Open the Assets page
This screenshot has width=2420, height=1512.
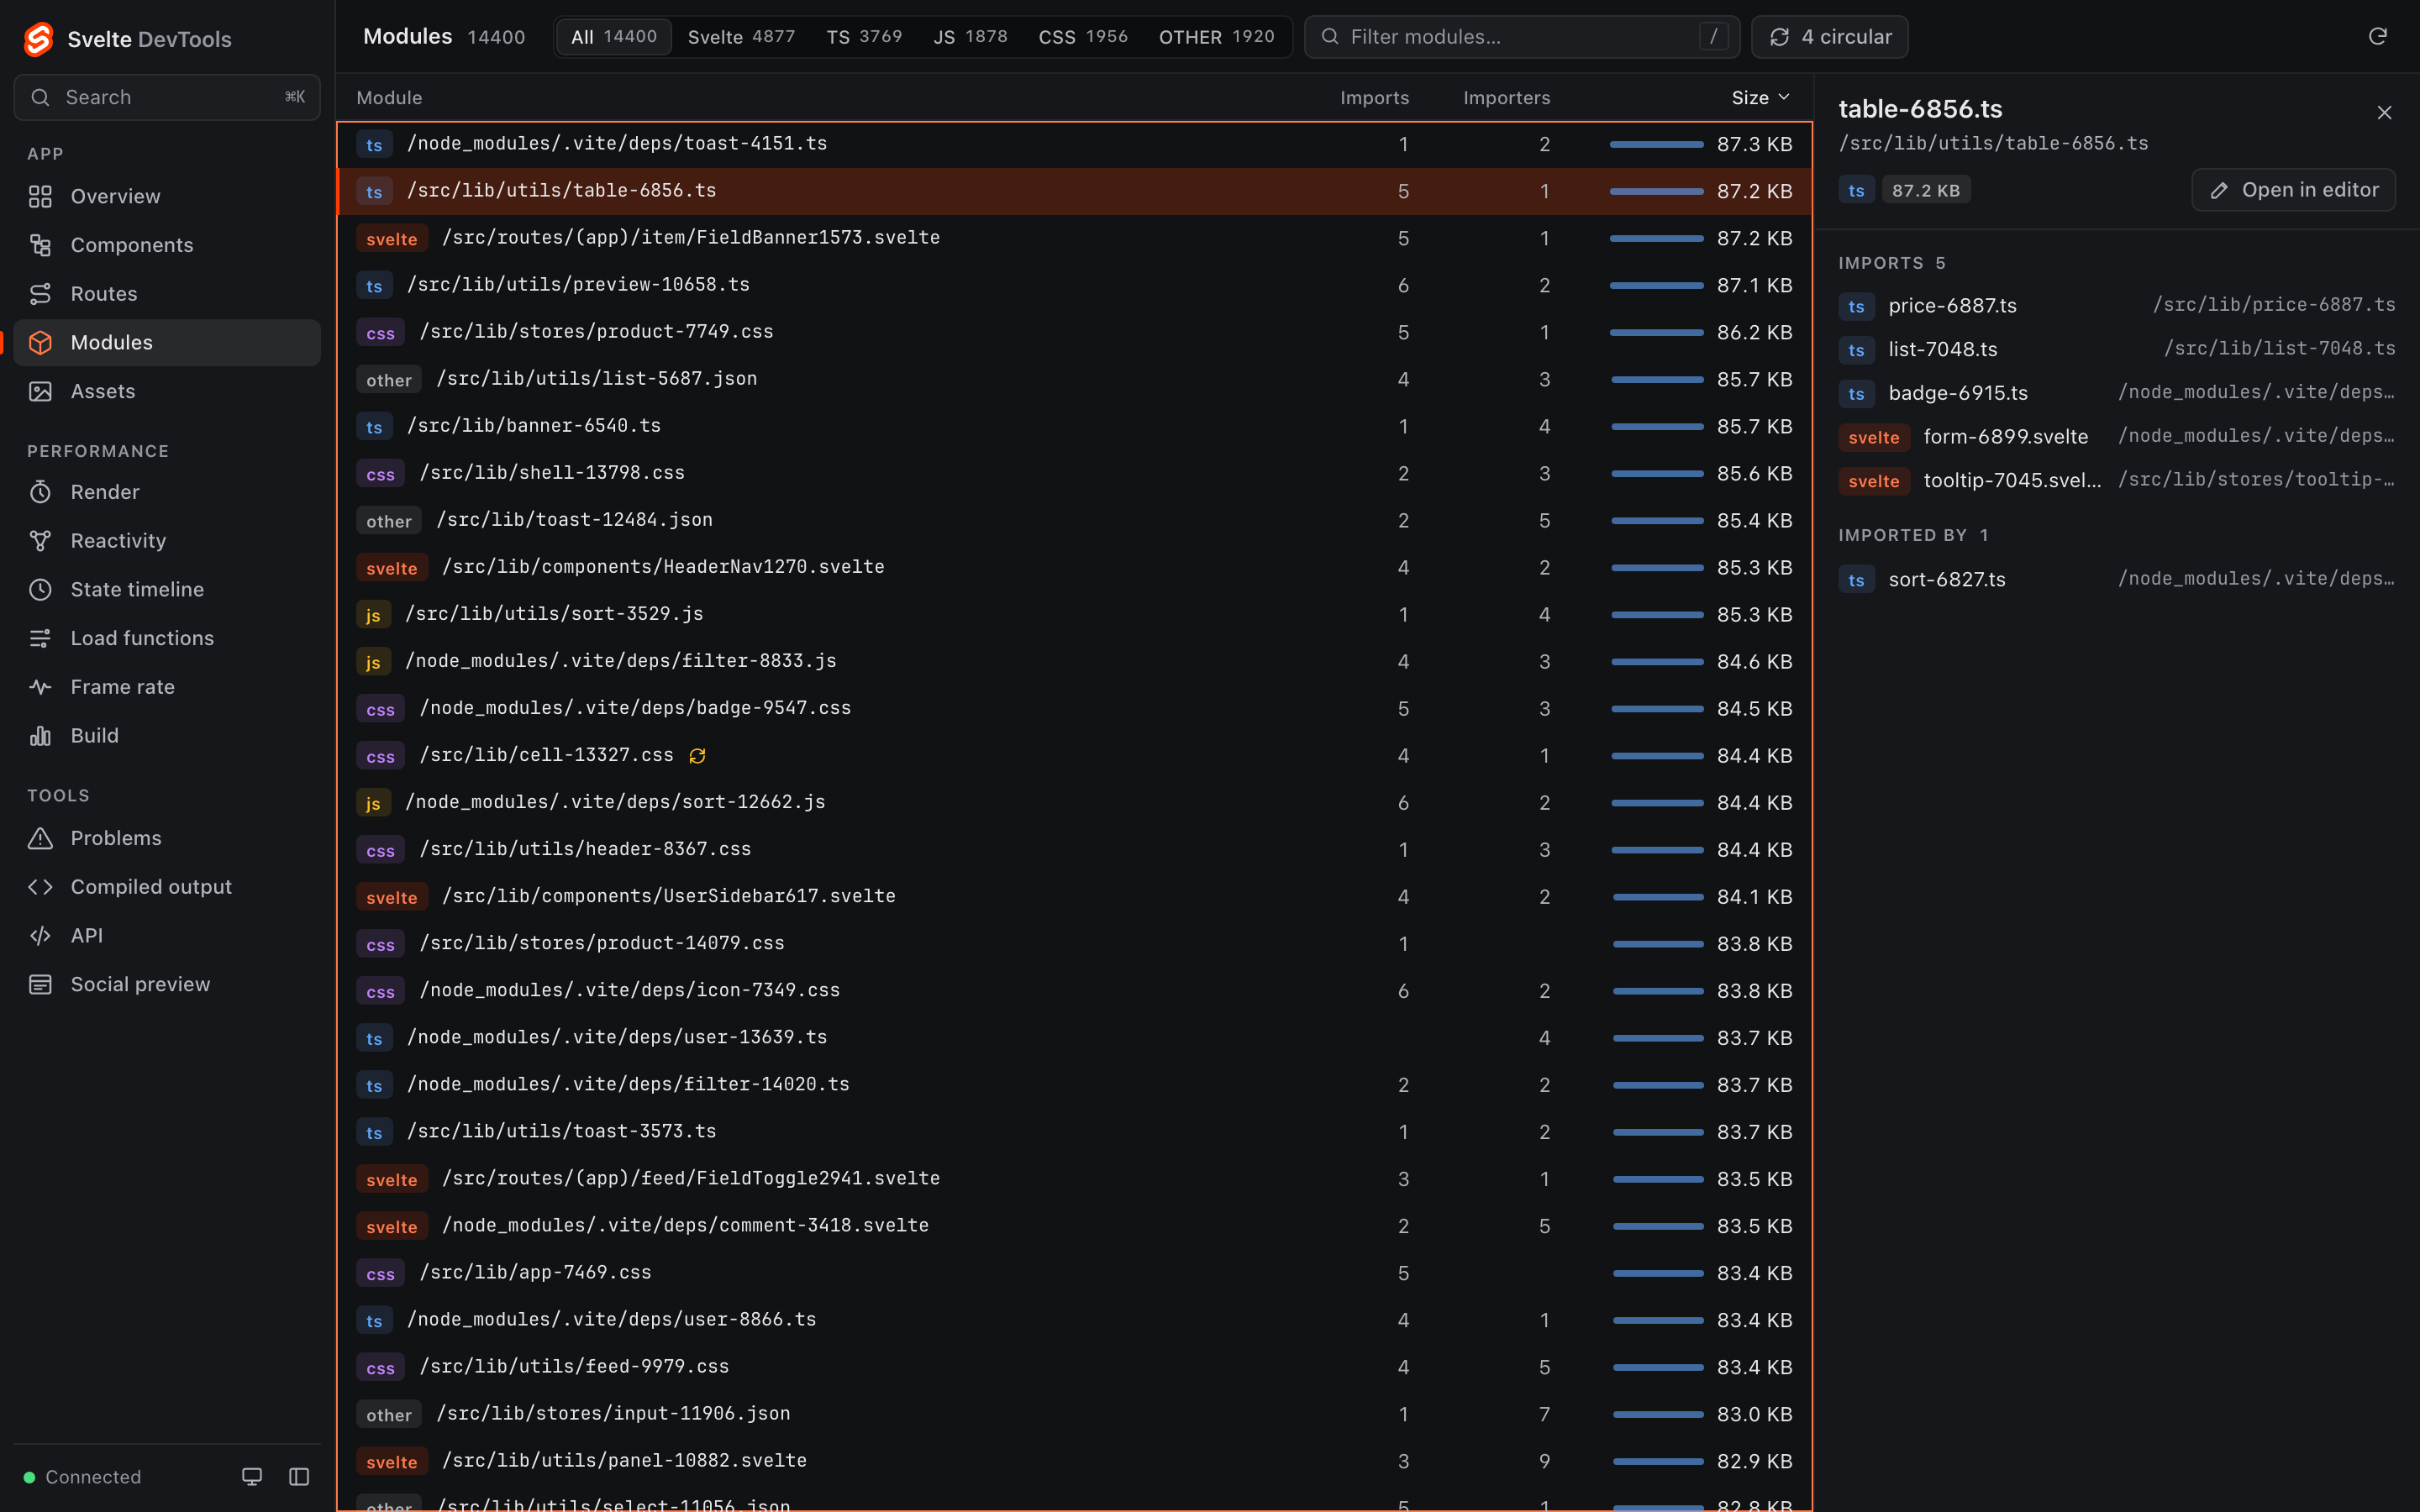pos(167,391)
